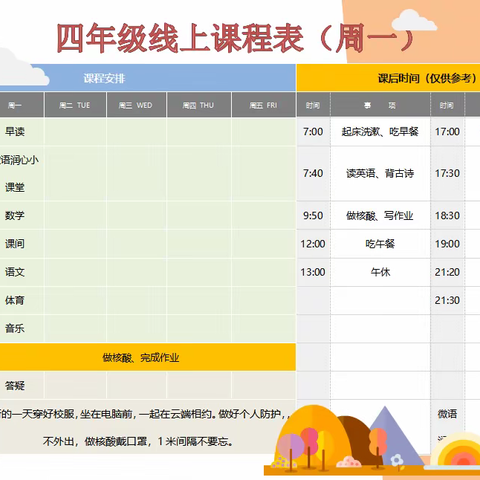Select the 17:00 time cell
The width and height of the screenshot is (480, 480).
[447, 132]
